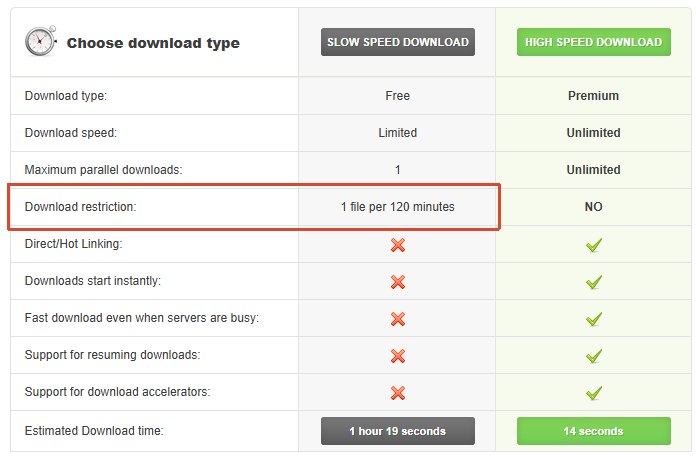The height and width of the screenshot is (458, 696).
Task: Select the Choose download type heading
Action: (153, 43)
